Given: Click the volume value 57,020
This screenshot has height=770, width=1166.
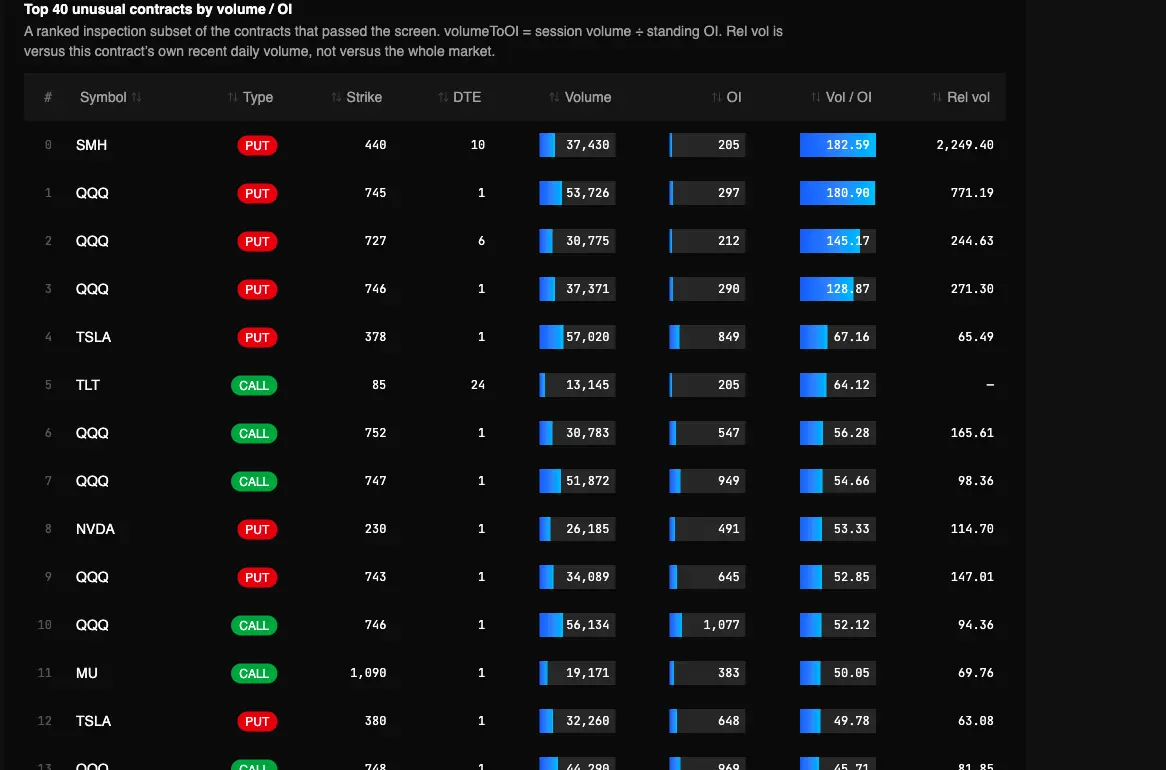Looking at the screenshot, I should pyautogui.click(x=587, y=337).
